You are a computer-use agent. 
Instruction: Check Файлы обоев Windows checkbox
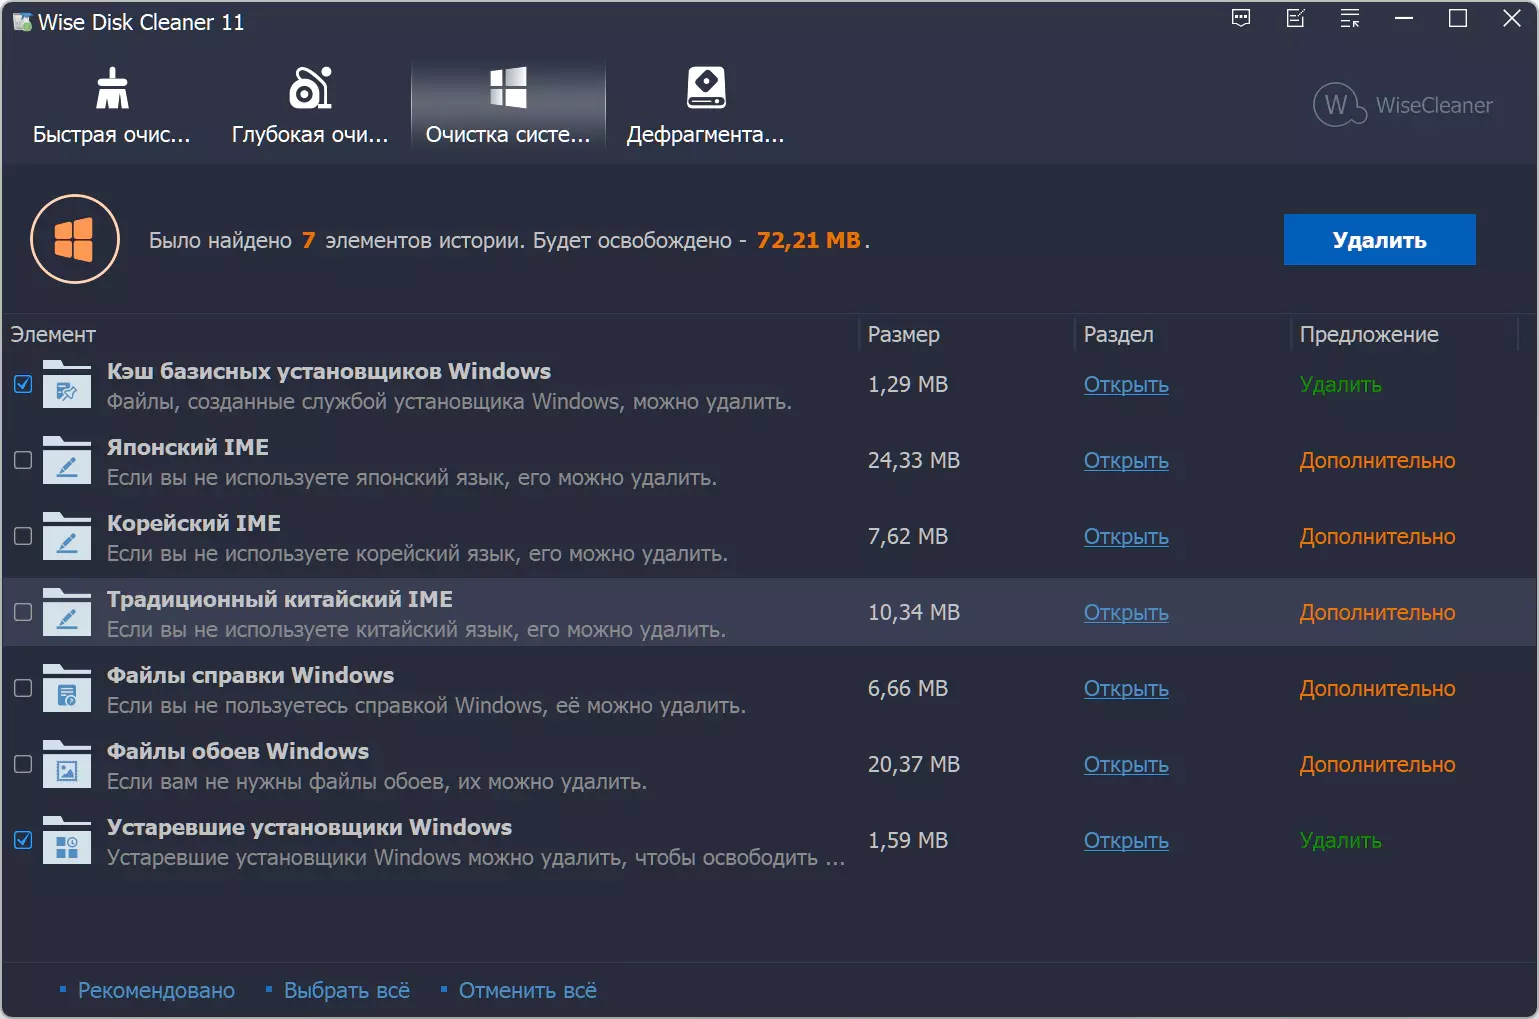(23, 764)
